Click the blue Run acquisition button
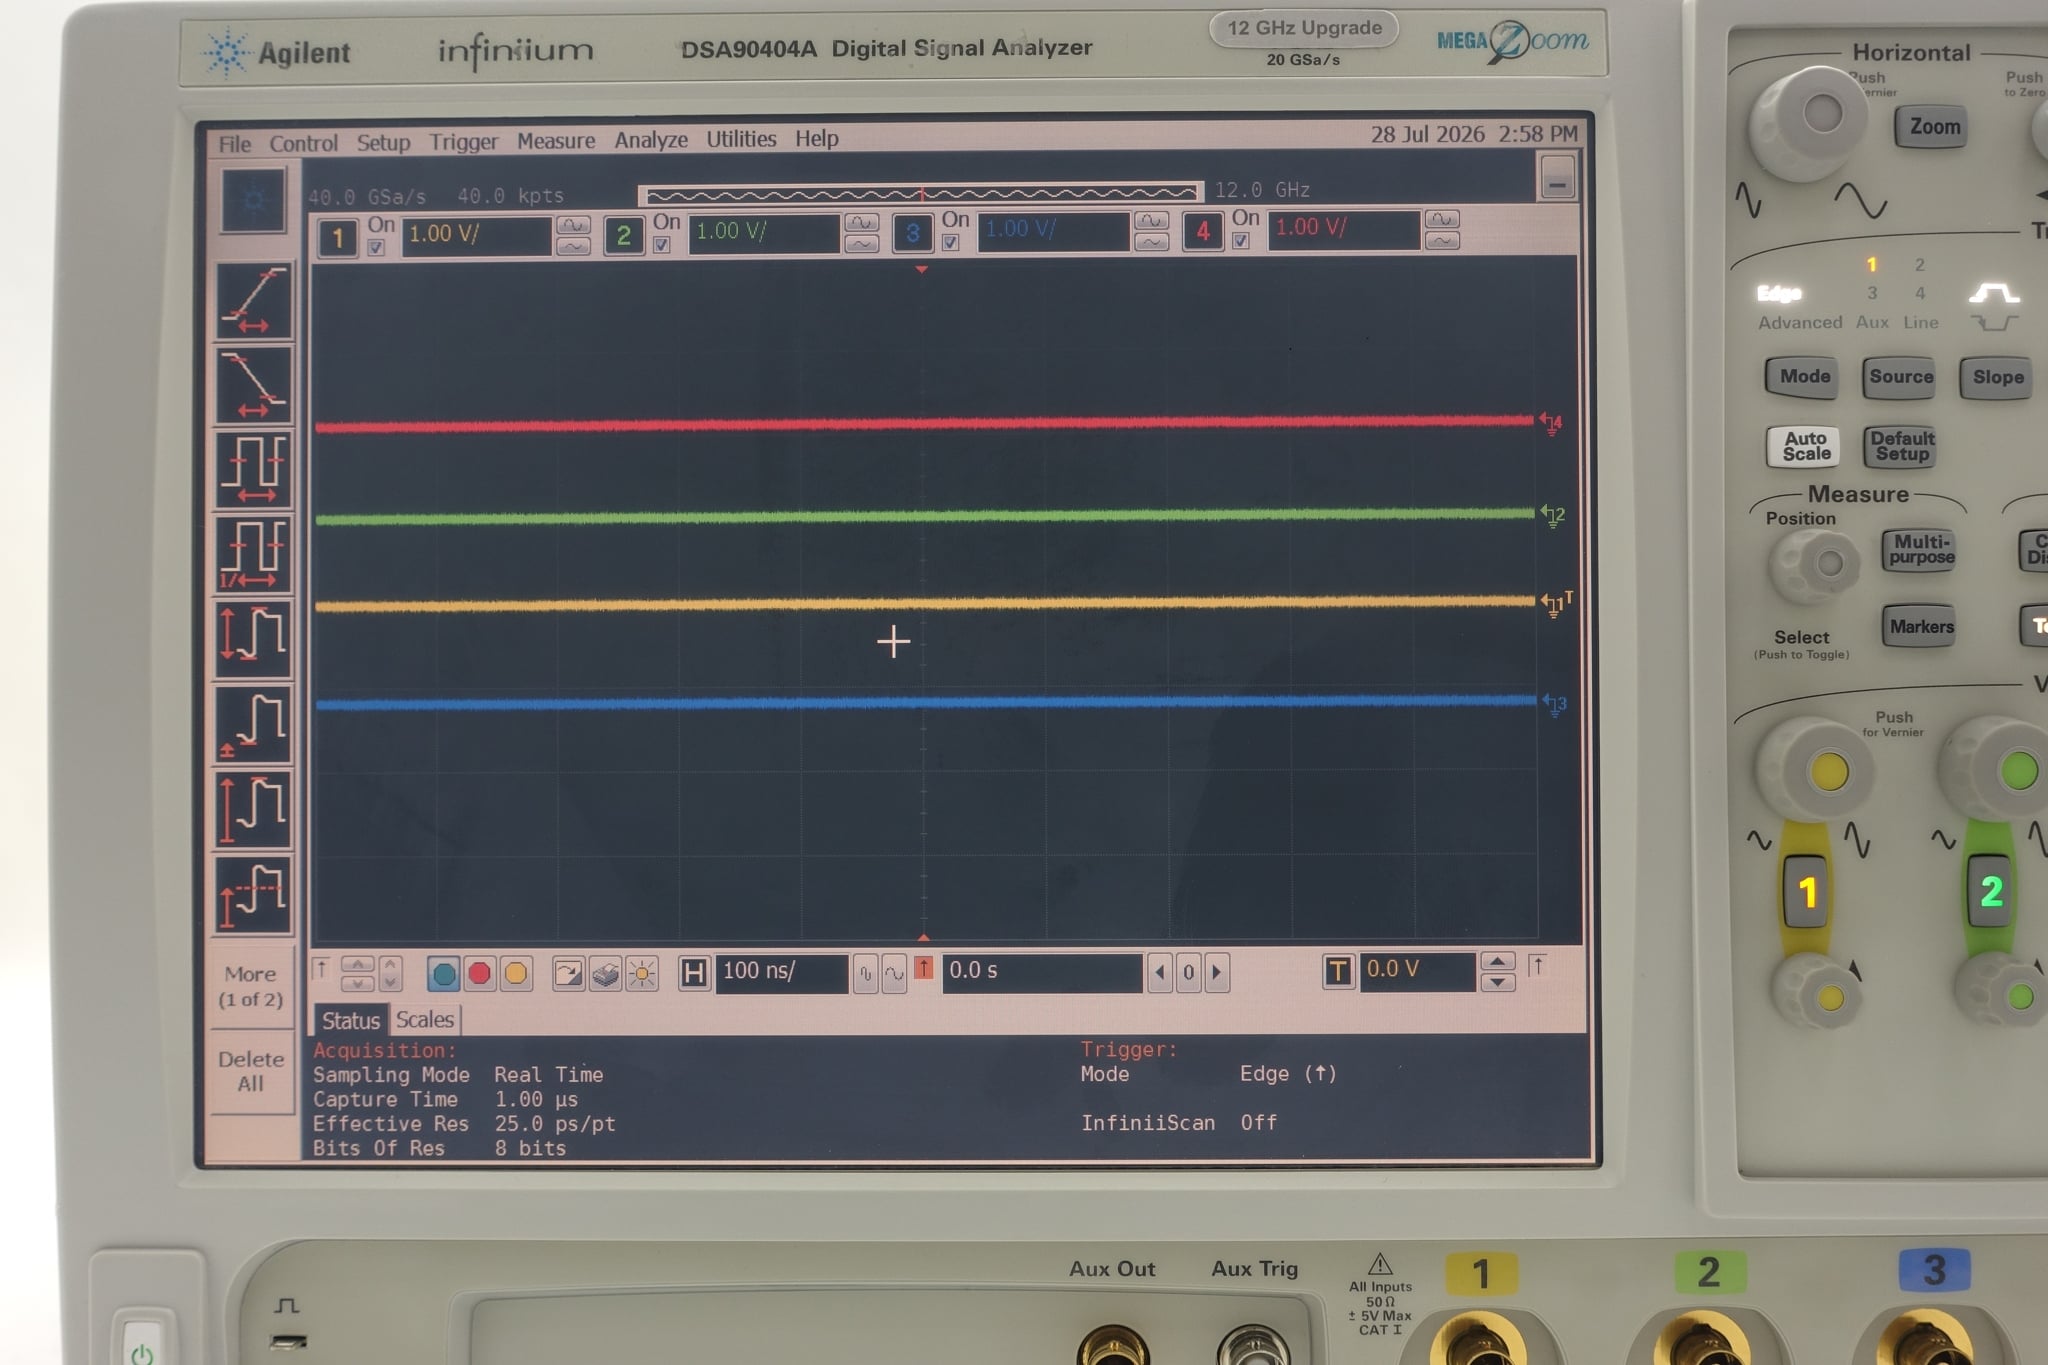 click(444, 973)
